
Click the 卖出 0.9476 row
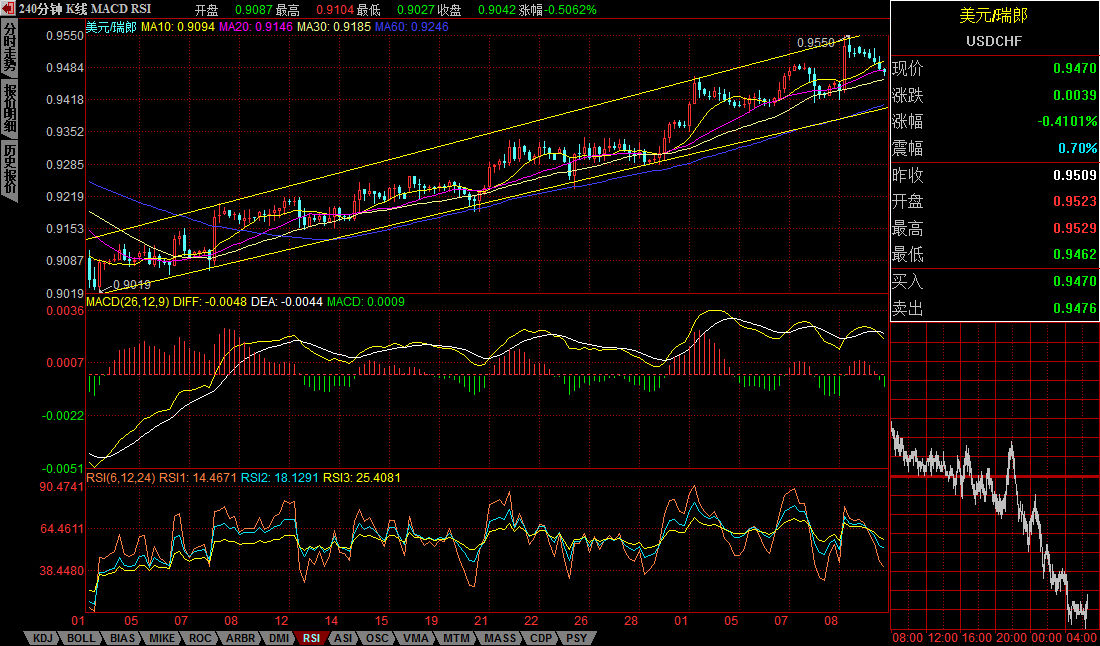click(995, 309)
